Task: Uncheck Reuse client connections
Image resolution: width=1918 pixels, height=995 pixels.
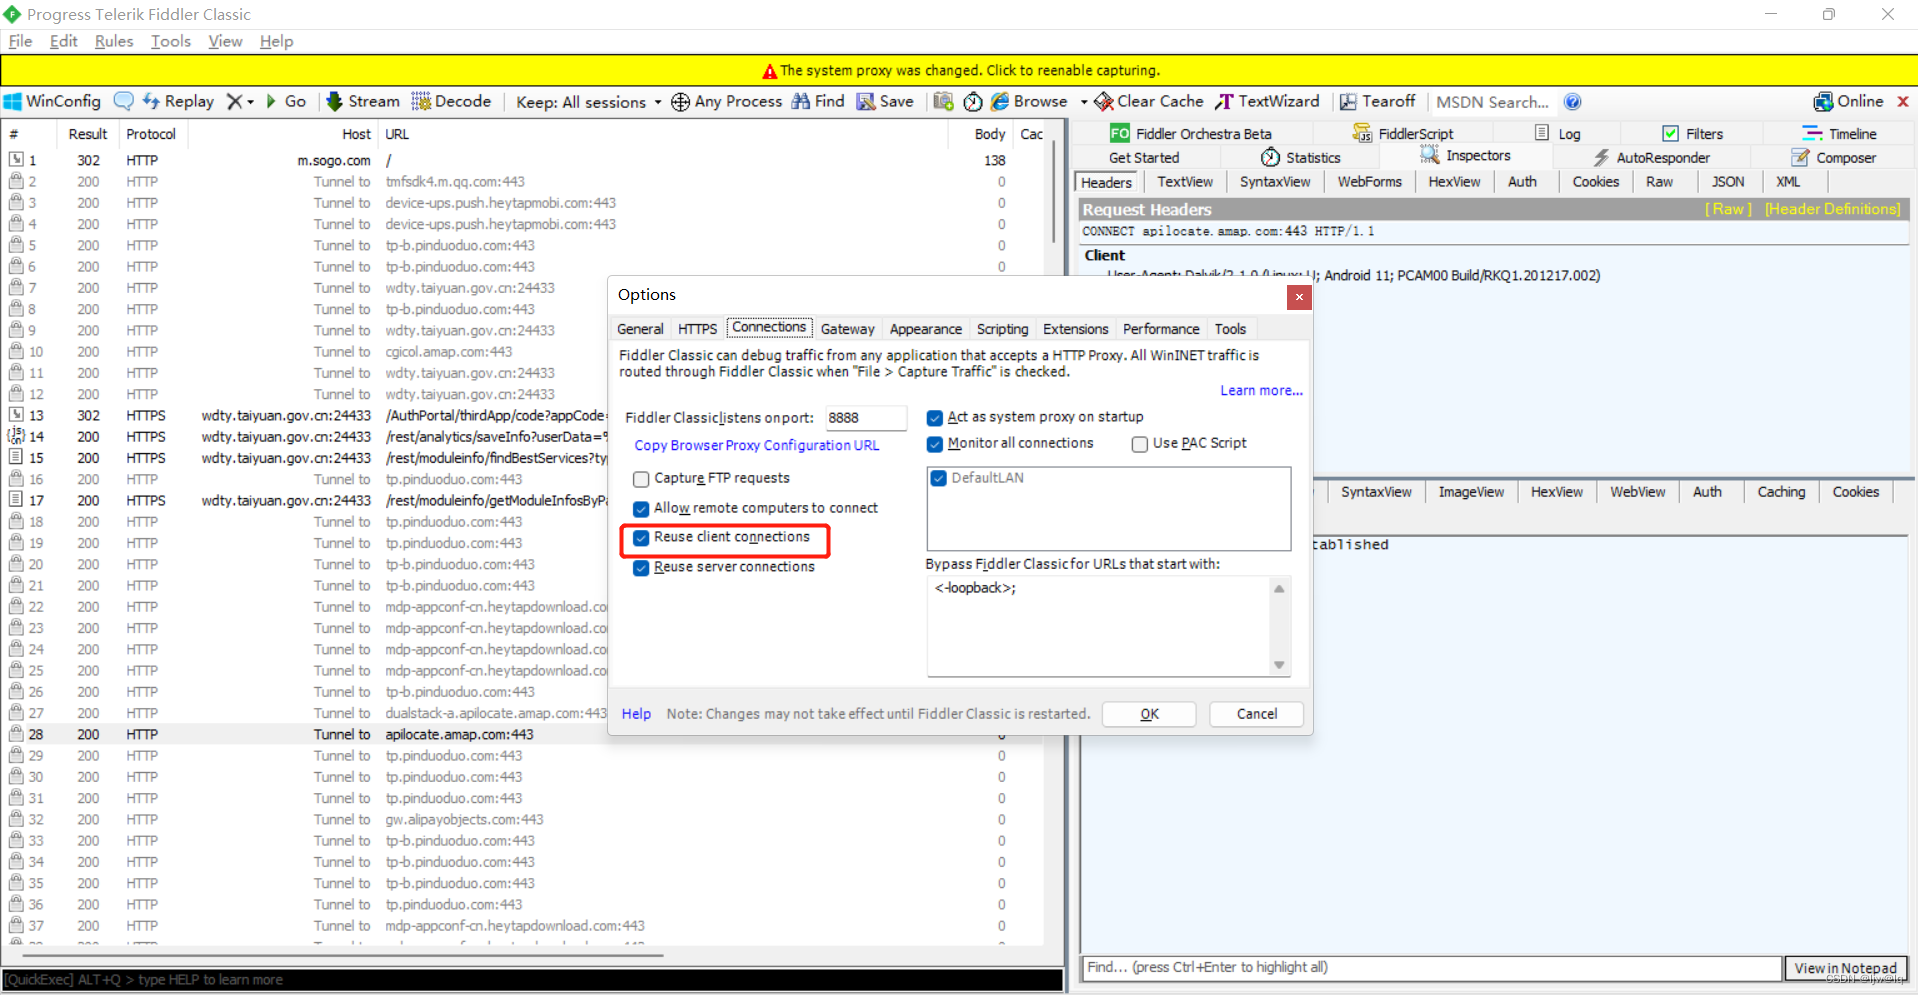Action: [x=641, y=538]
